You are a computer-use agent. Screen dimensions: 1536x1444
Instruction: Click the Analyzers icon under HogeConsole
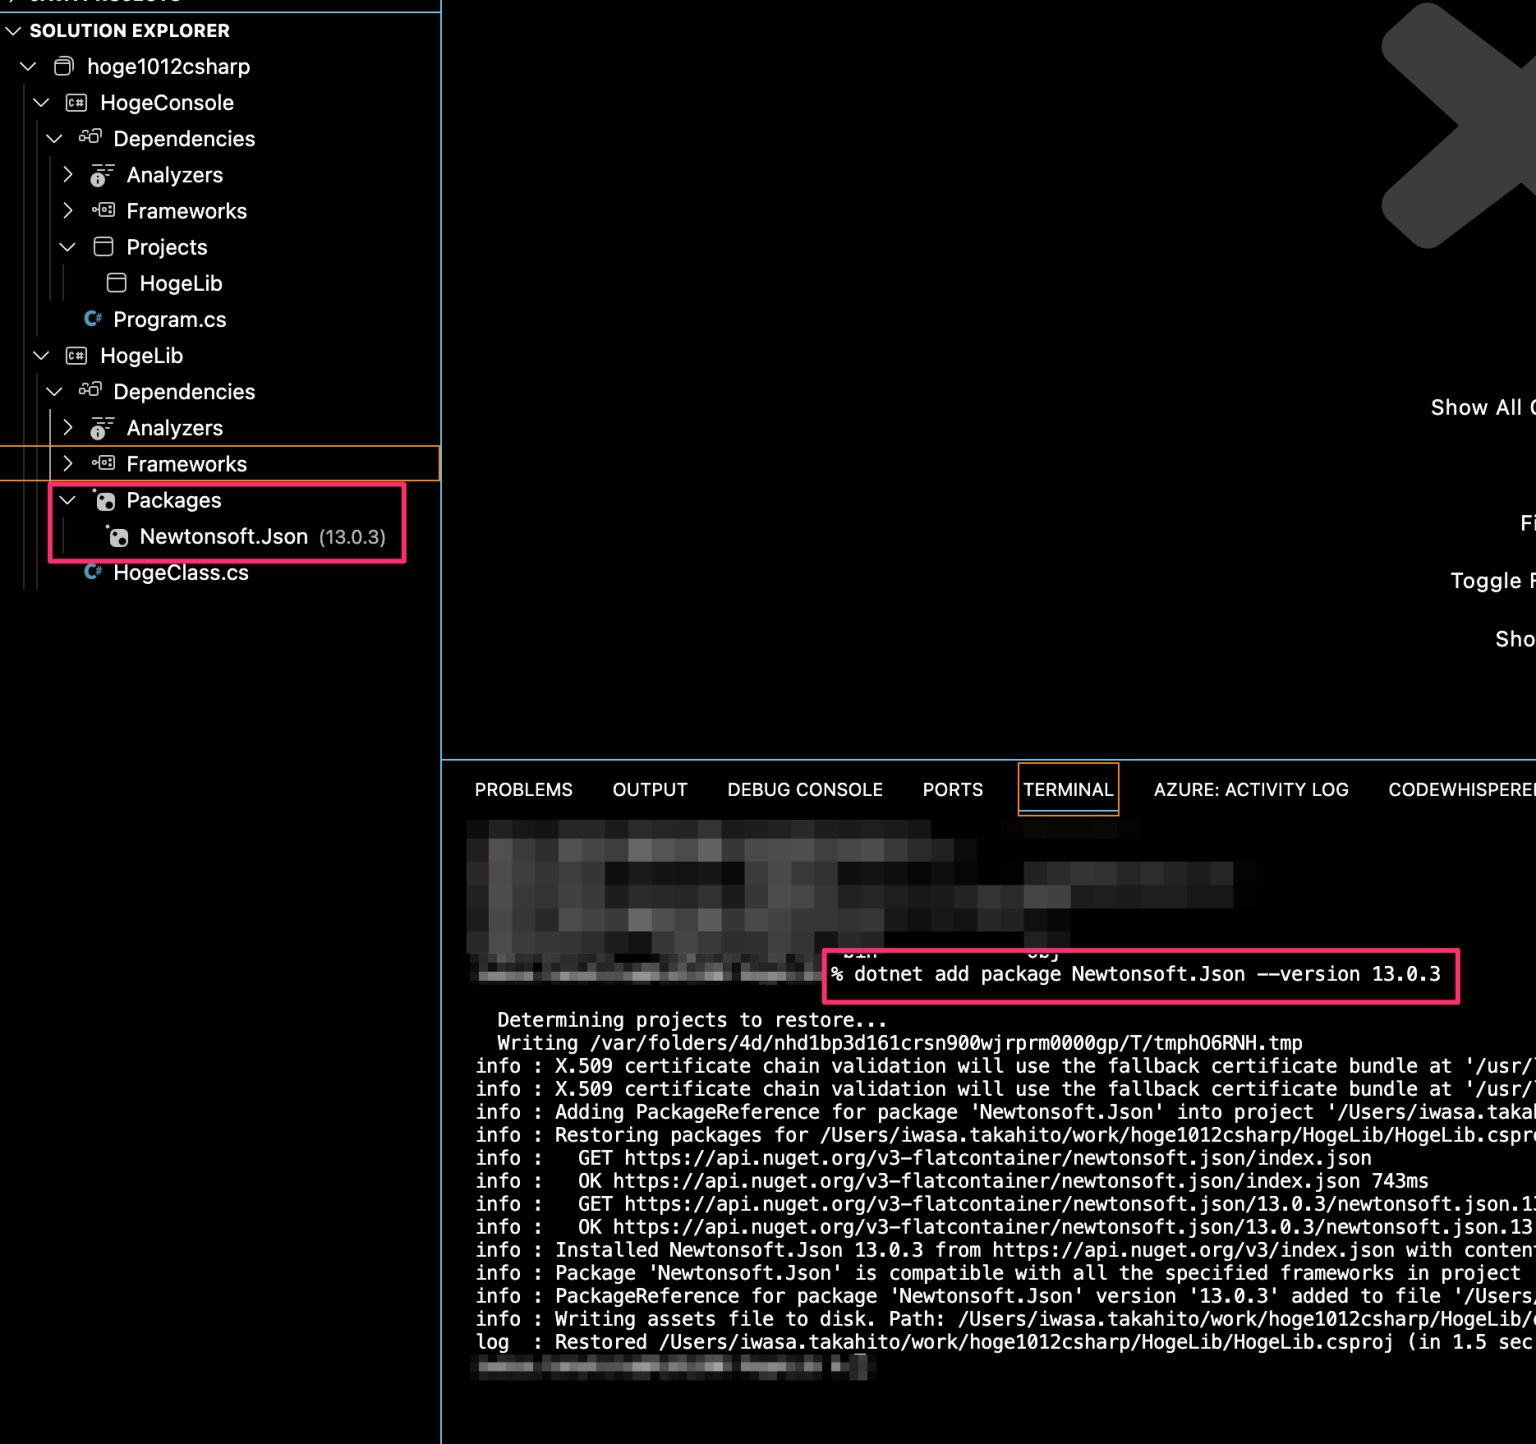98,175
